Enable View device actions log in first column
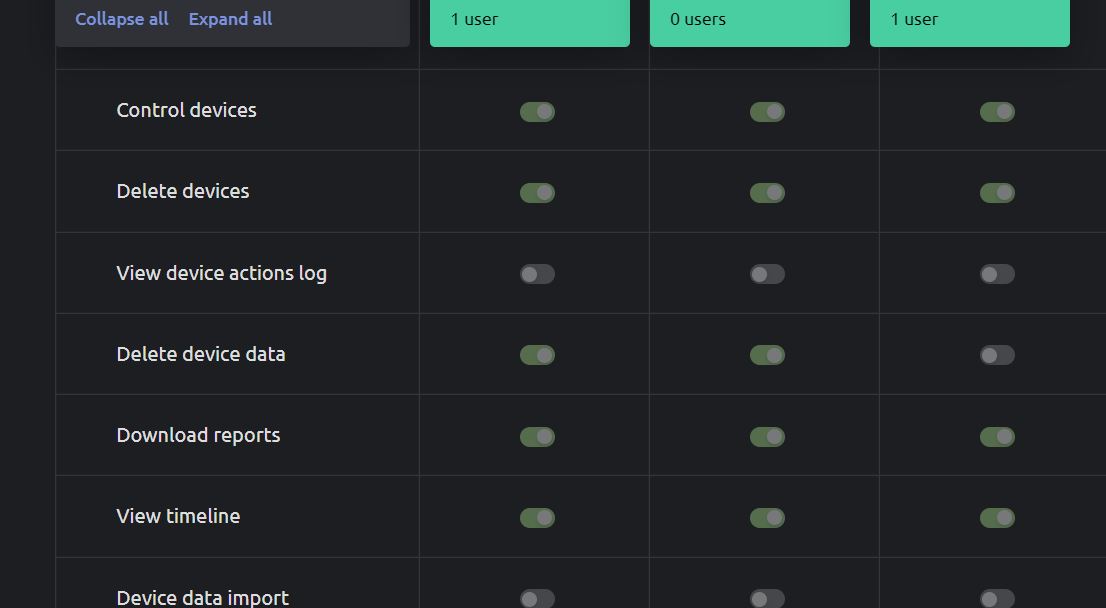 pyautogui.click(x=537, y=274)
